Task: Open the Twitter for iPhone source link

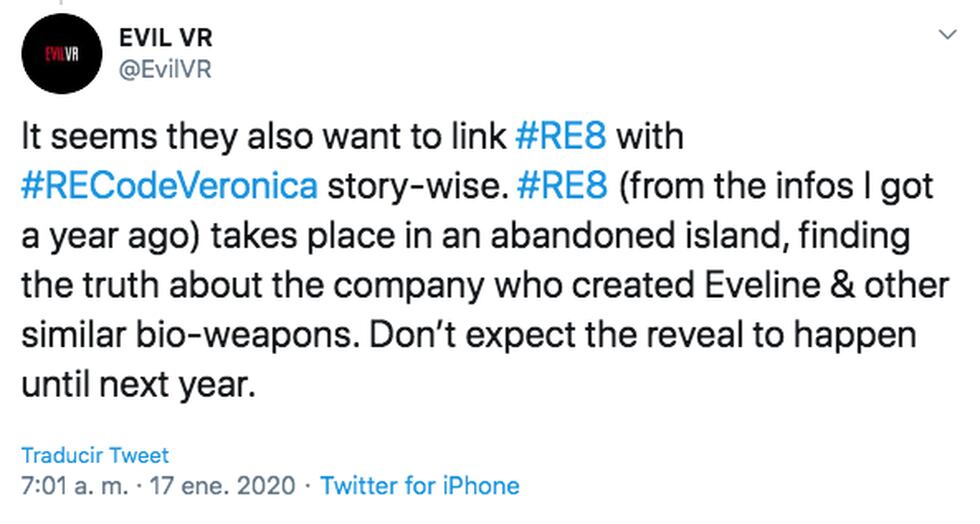Action: coord(420,487)
